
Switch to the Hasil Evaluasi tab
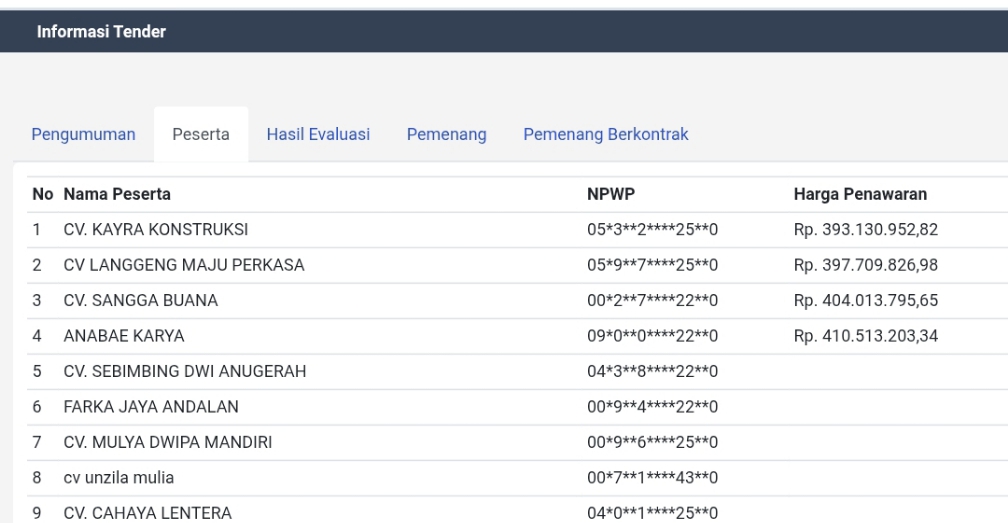coord(319,135)
